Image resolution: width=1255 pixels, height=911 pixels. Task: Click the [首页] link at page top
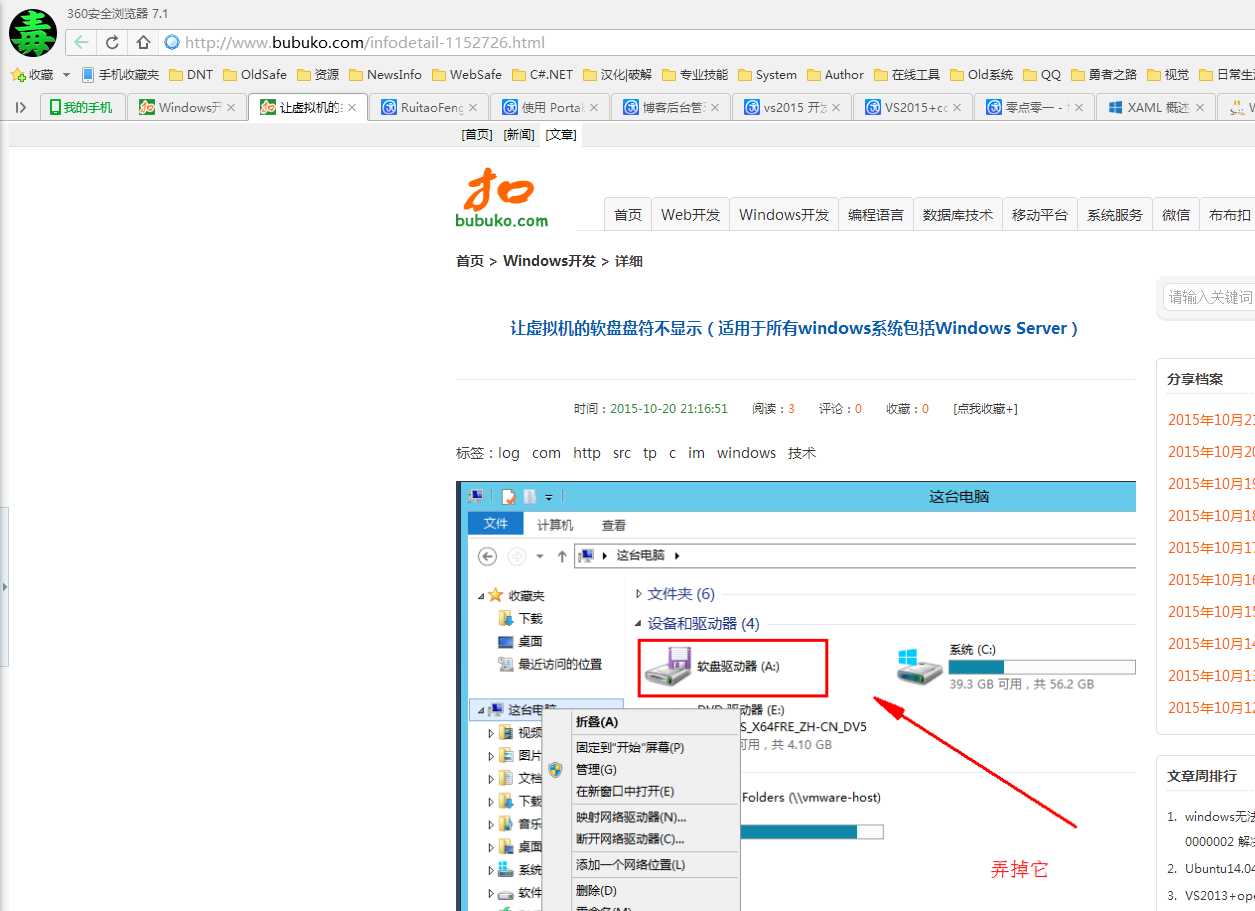477,135
